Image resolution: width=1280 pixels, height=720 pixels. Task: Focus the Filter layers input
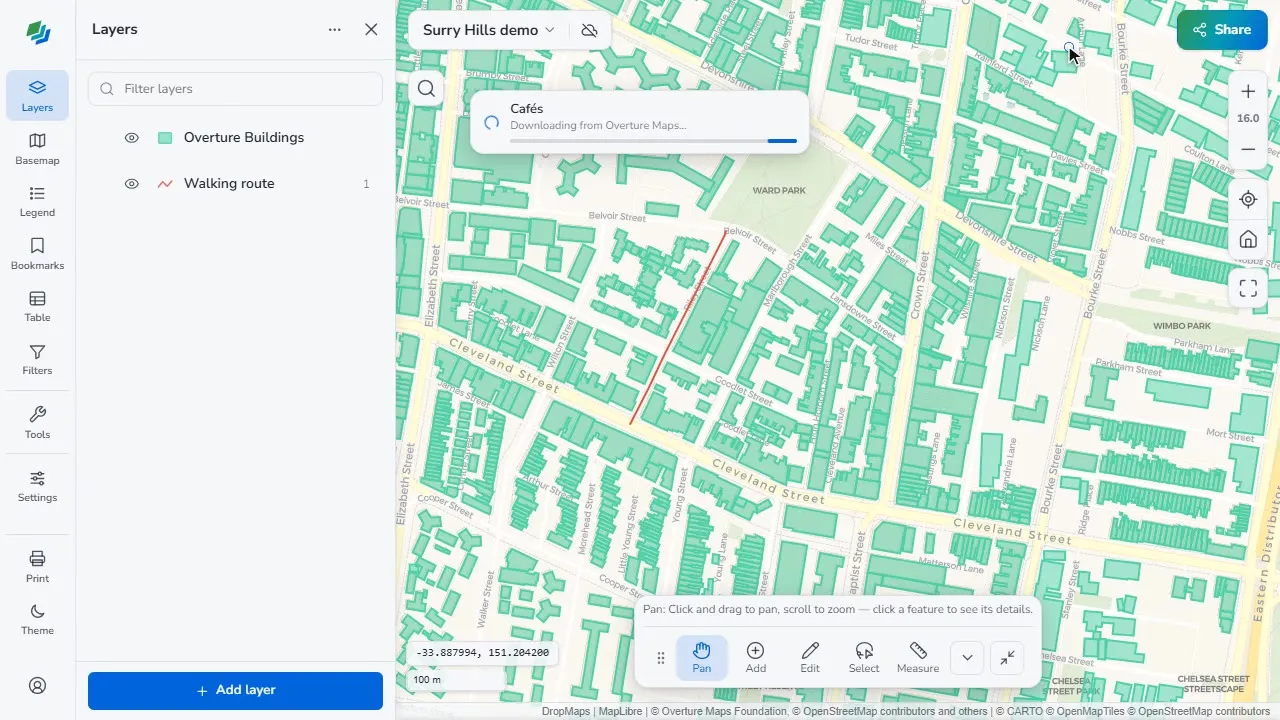pos(235,89)
